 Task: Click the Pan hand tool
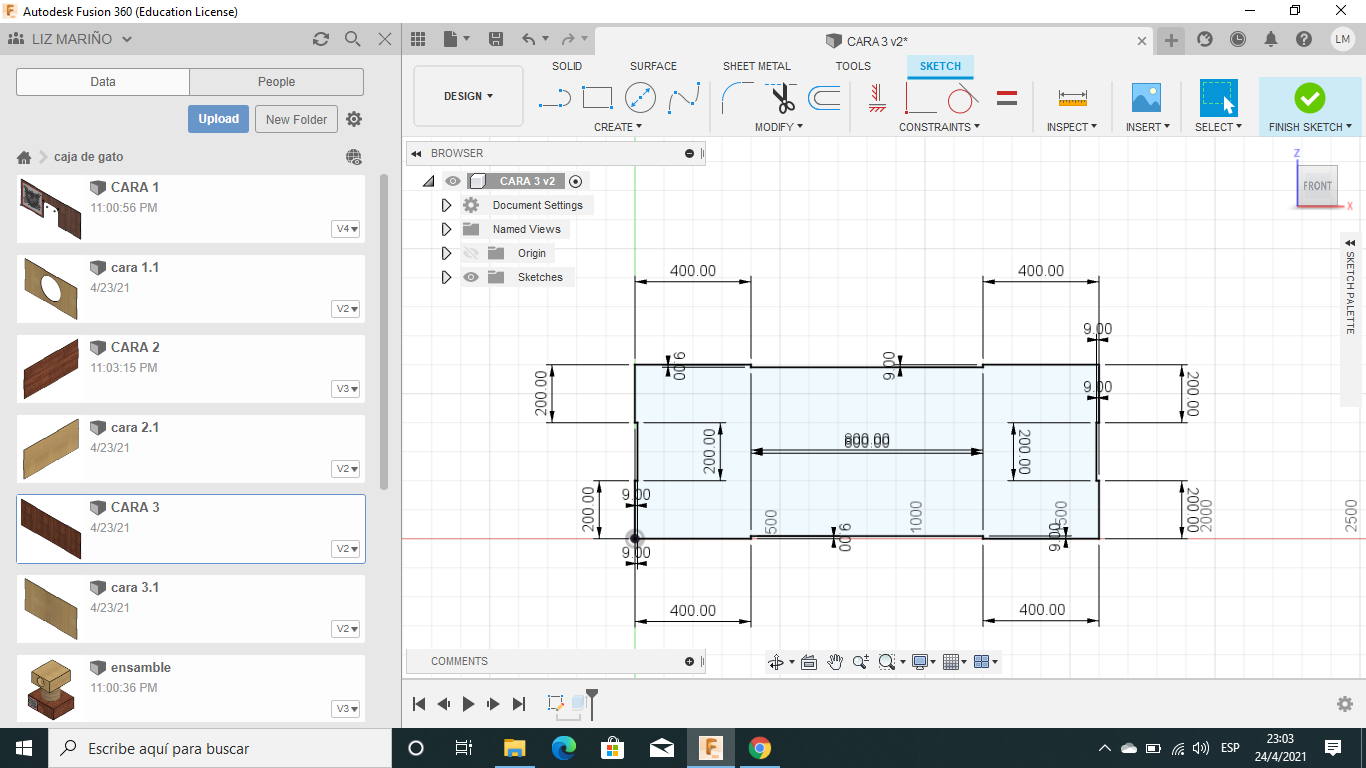click(x=835, y=662)
